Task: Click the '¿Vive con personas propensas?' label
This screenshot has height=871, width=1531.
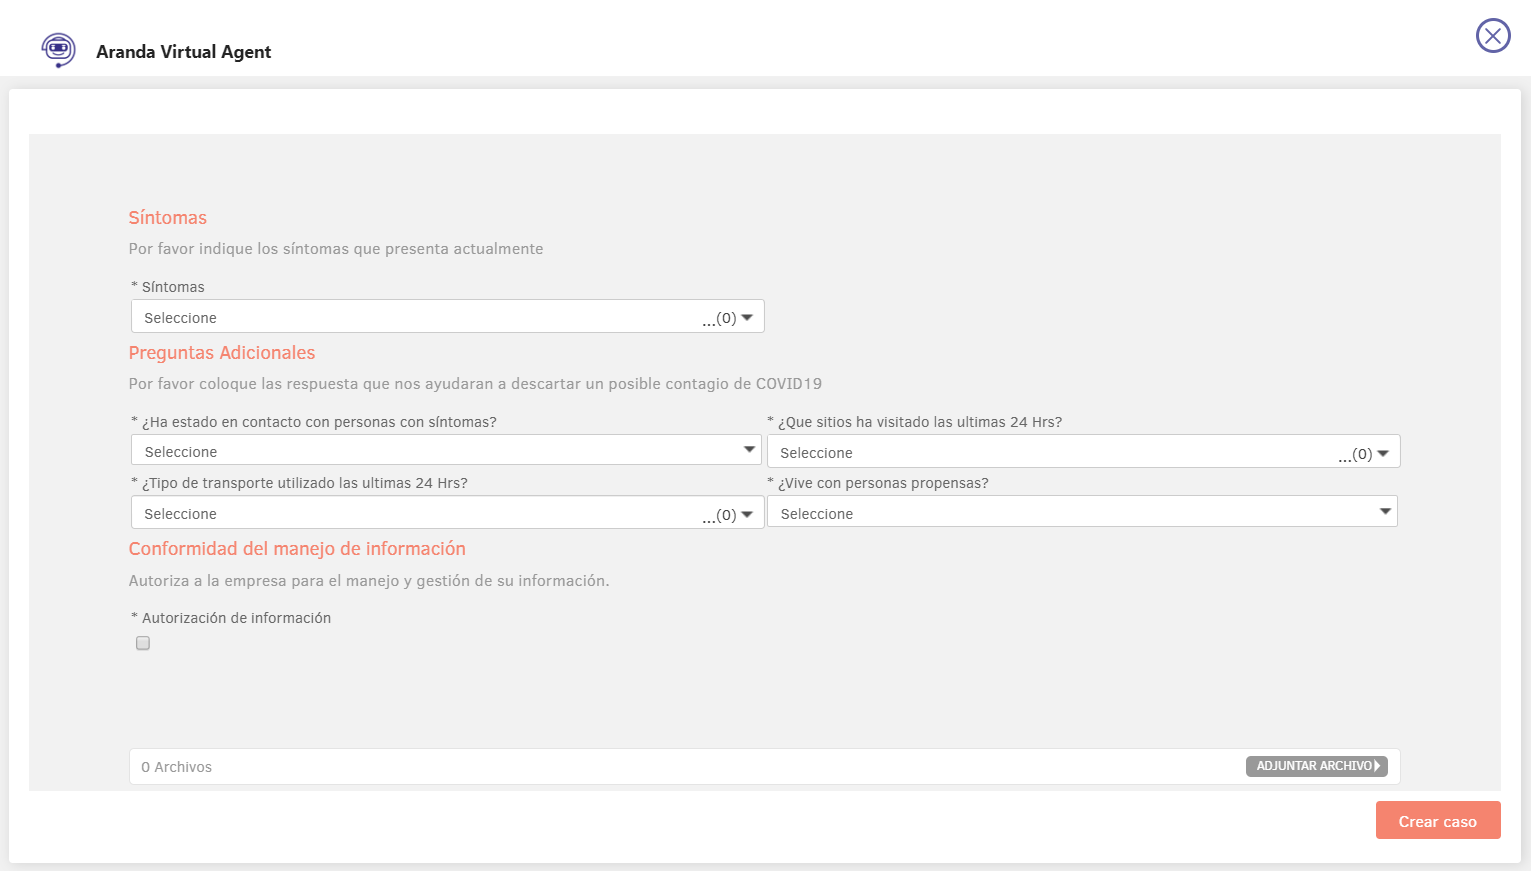Action: point(878,483)
